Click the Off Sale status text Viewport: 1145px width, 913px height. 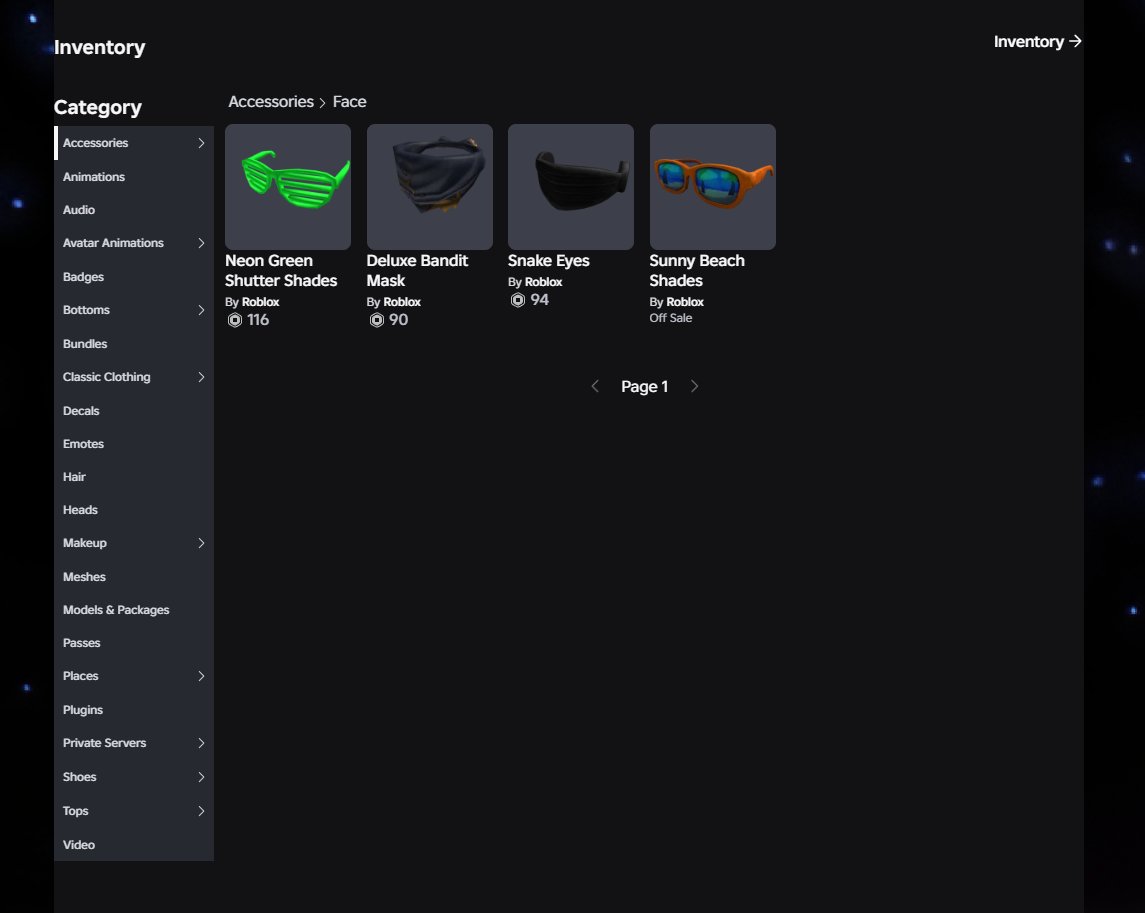point(670,318)
